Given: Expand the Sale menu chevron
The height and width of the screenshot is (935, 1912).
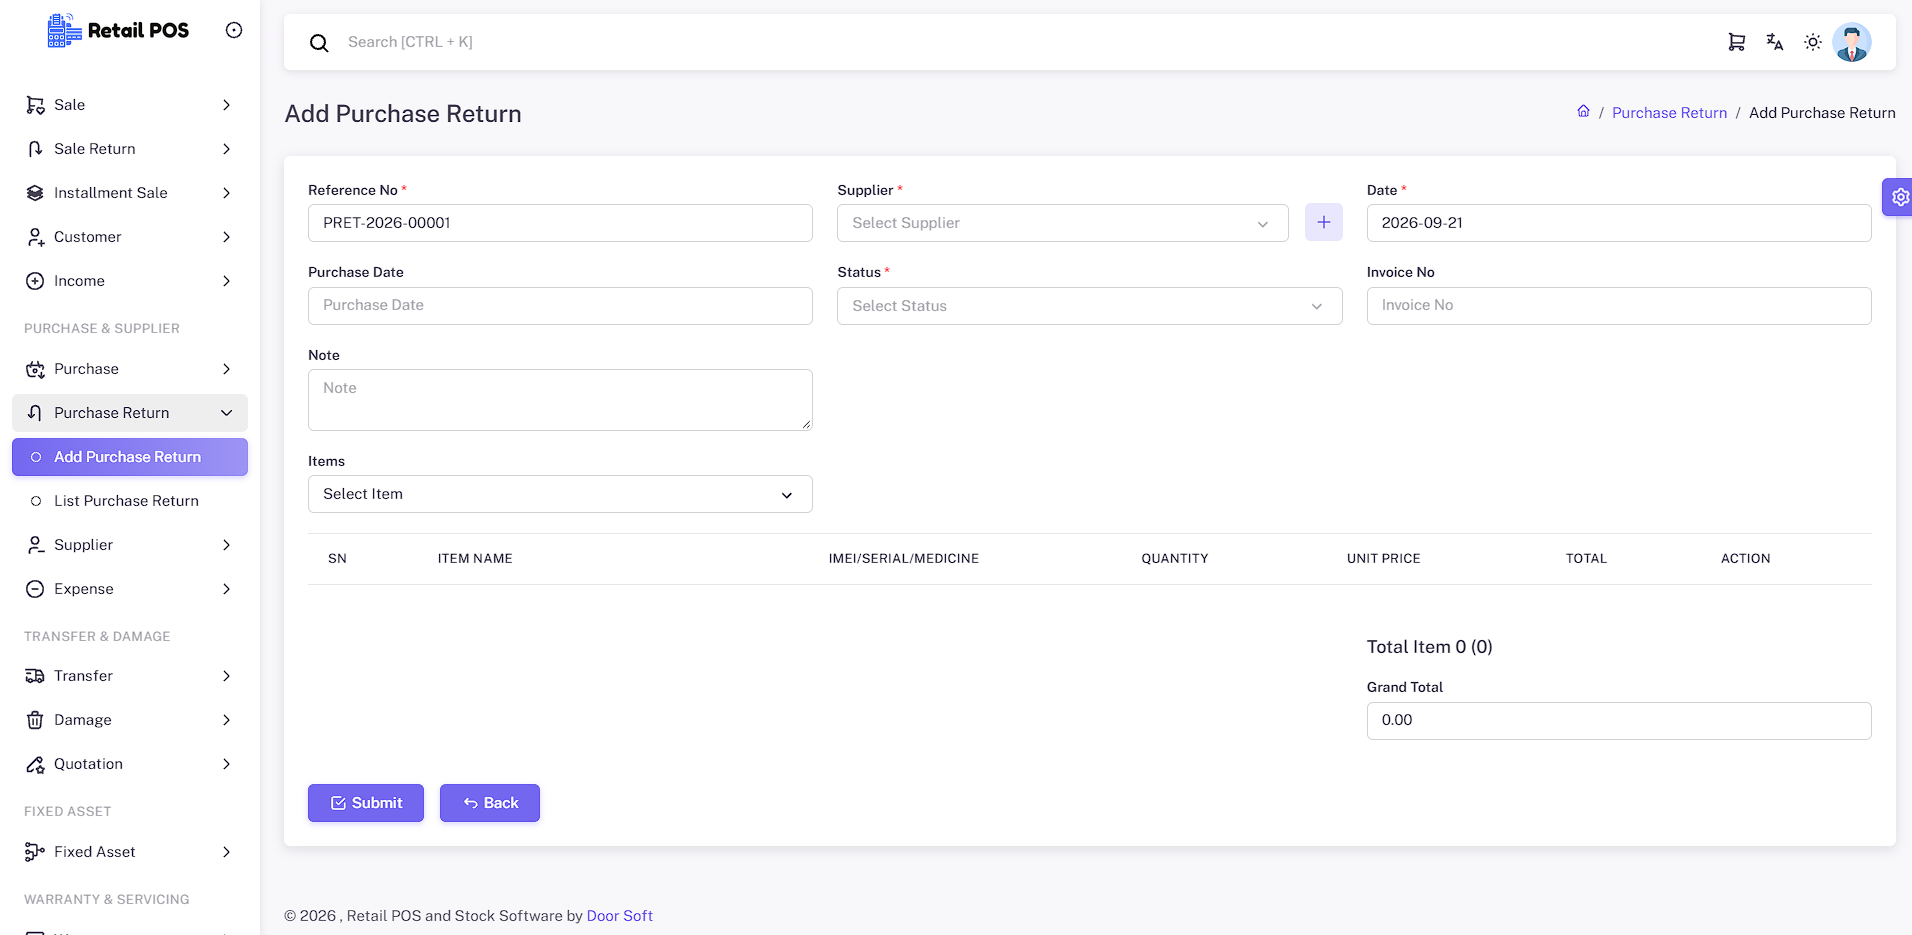Looking at the screenshot, I should coord(227,105).
